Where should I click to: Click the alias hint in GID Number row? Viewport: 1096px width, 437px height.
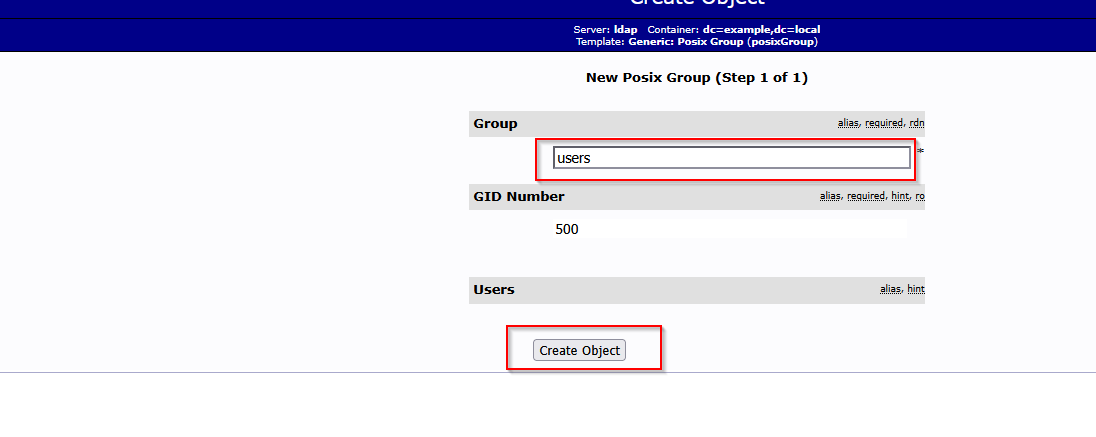(830, 197)
